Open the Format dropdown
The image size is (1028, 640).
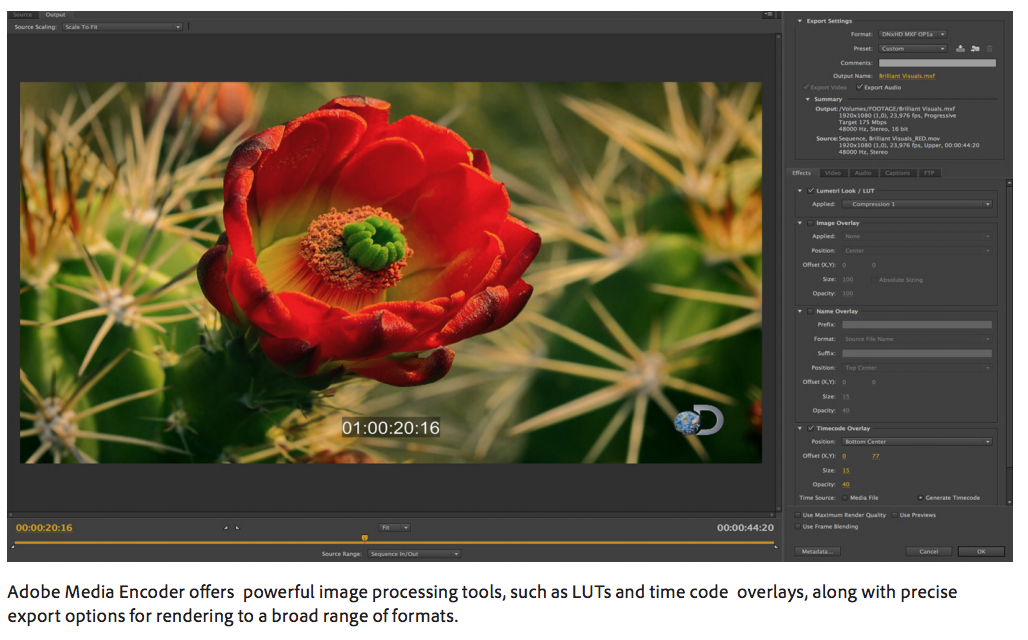pyautogui.click(x=912, y=34)
